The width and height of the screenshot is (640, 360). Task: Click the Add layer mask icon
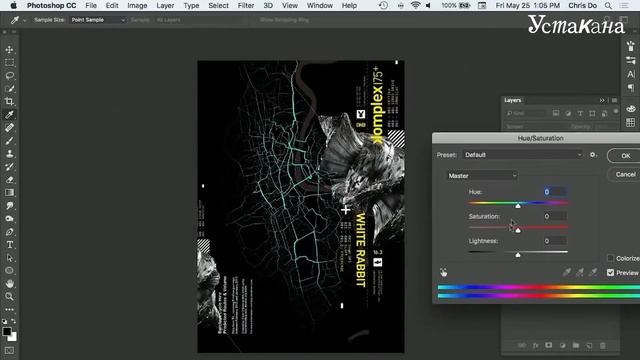pos(549,345)
